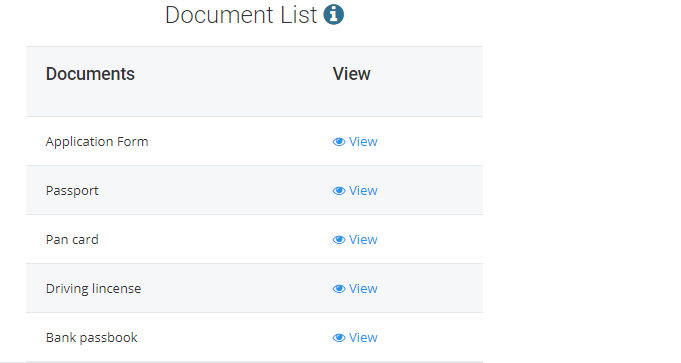Select the Passport document name
681x363 pixels.
coord(72,191)
